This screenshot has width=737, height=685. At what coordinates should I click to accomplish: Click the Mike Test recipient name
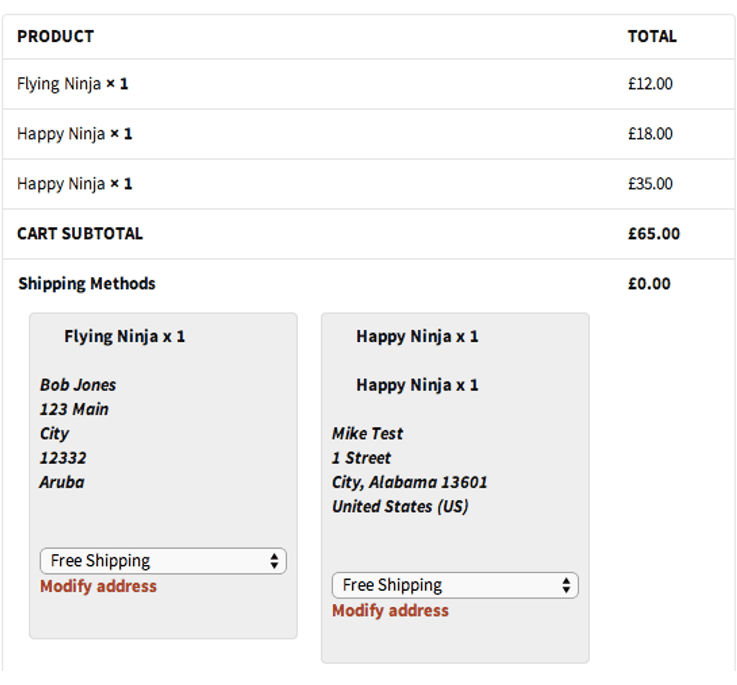pos(368,434)
